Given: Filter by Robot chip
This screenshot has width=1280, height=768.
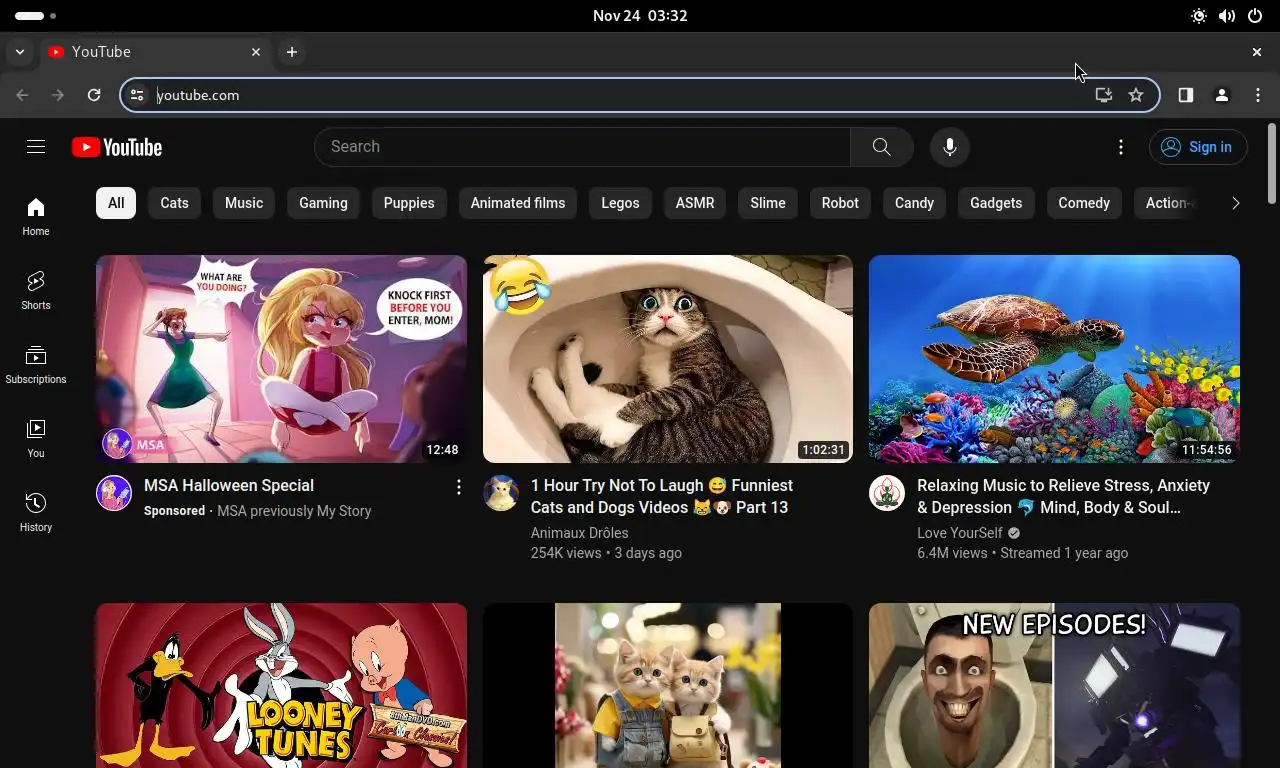Looking at the screenshot, I should [840, 203].
